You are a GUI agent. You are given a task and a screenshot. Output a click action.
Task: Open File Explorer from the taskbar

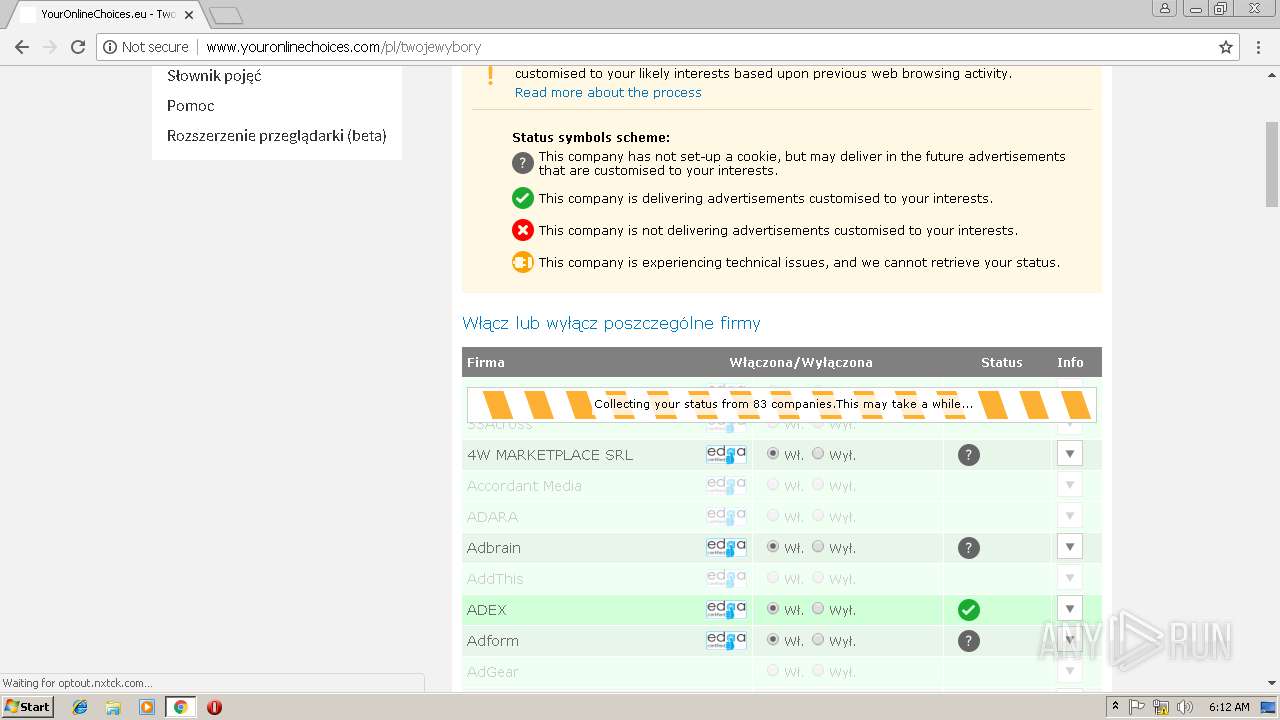click(x=113, y=707)
